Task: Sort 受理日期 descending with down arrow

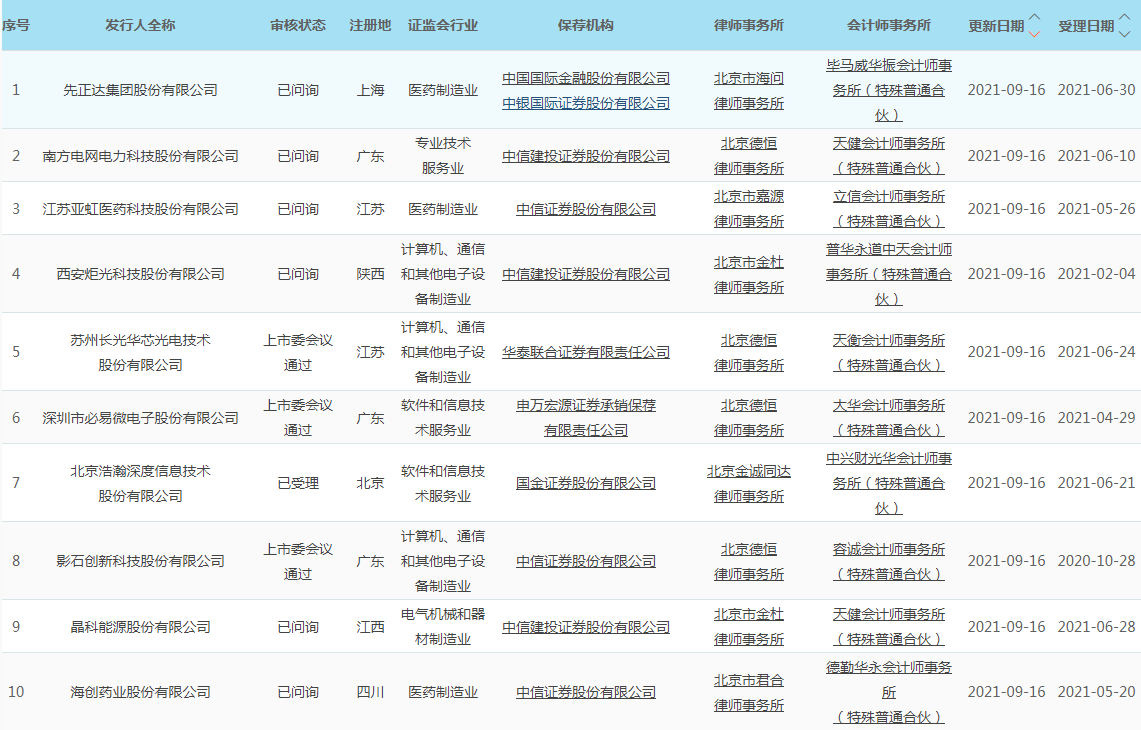Action: pyautogui.click(x=1124, y=33)
